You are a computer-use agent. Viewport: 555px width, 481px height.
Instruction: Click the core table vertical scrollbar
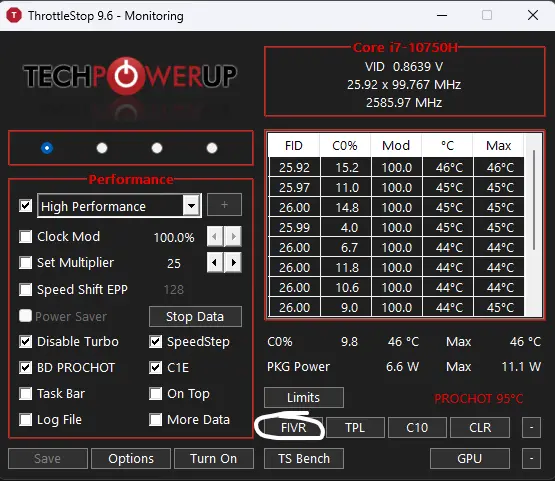click(534, 201)
